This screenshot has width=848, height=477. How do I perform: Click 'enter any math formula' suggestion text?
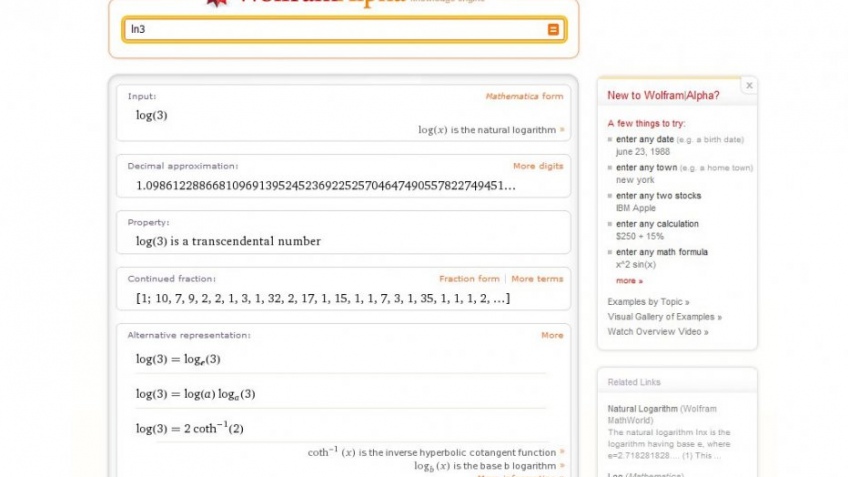tap(661, 252)
